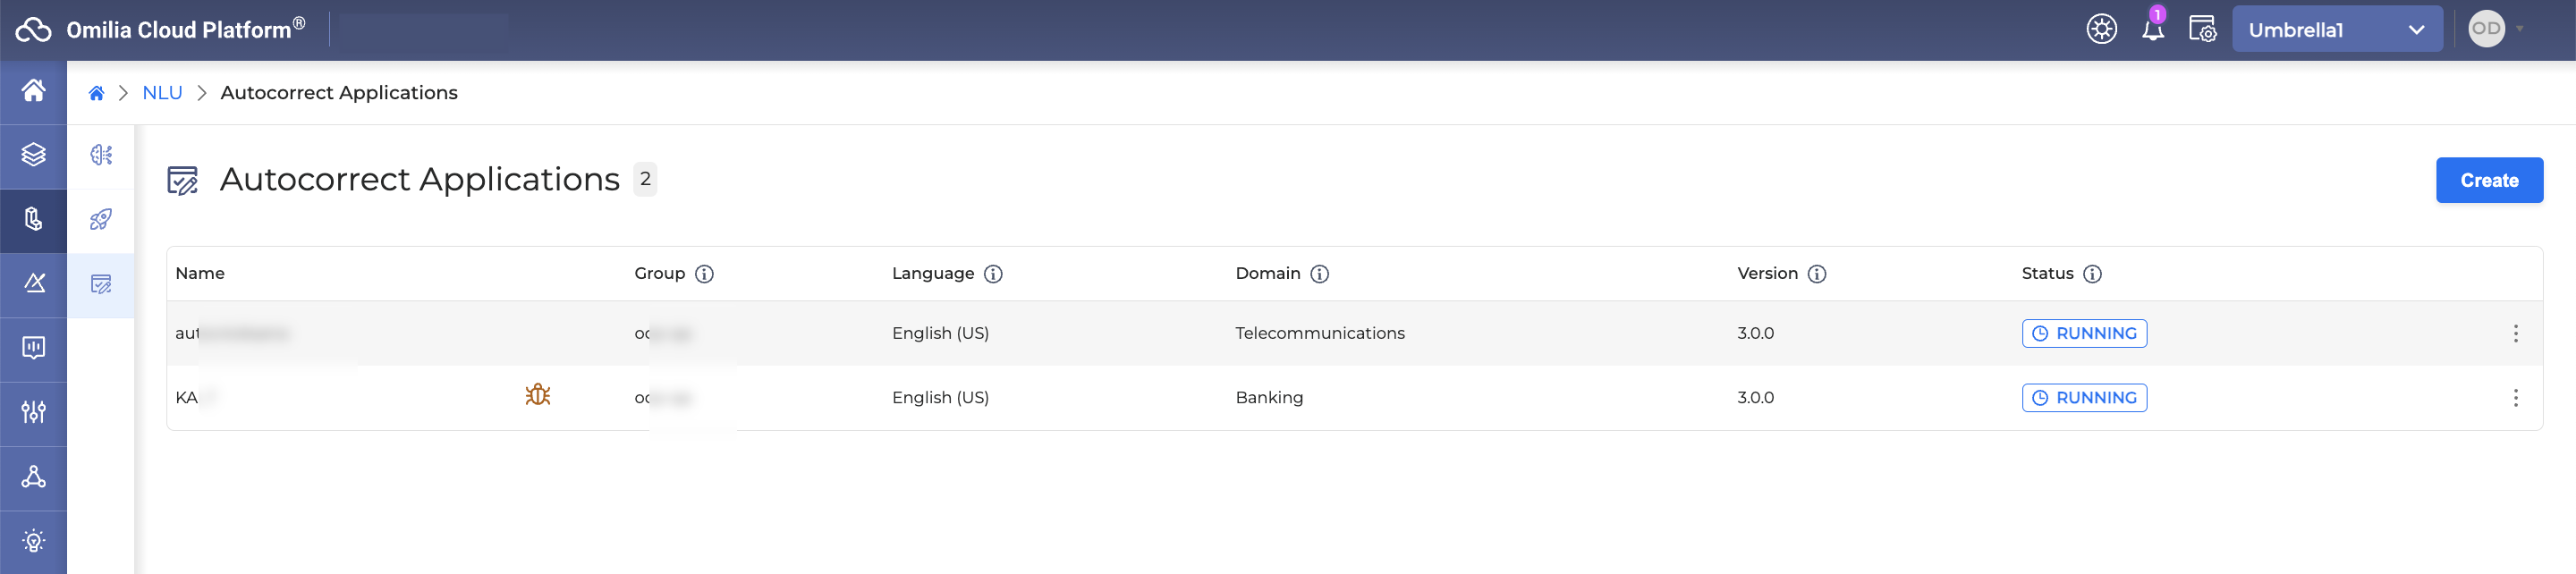Open the OD user avatar menu

click(x=2486, y=29)
